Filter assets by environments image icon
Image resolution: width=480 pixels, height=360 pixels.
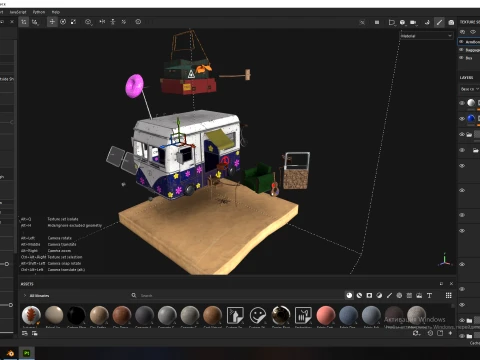click(x=419, y=295)
